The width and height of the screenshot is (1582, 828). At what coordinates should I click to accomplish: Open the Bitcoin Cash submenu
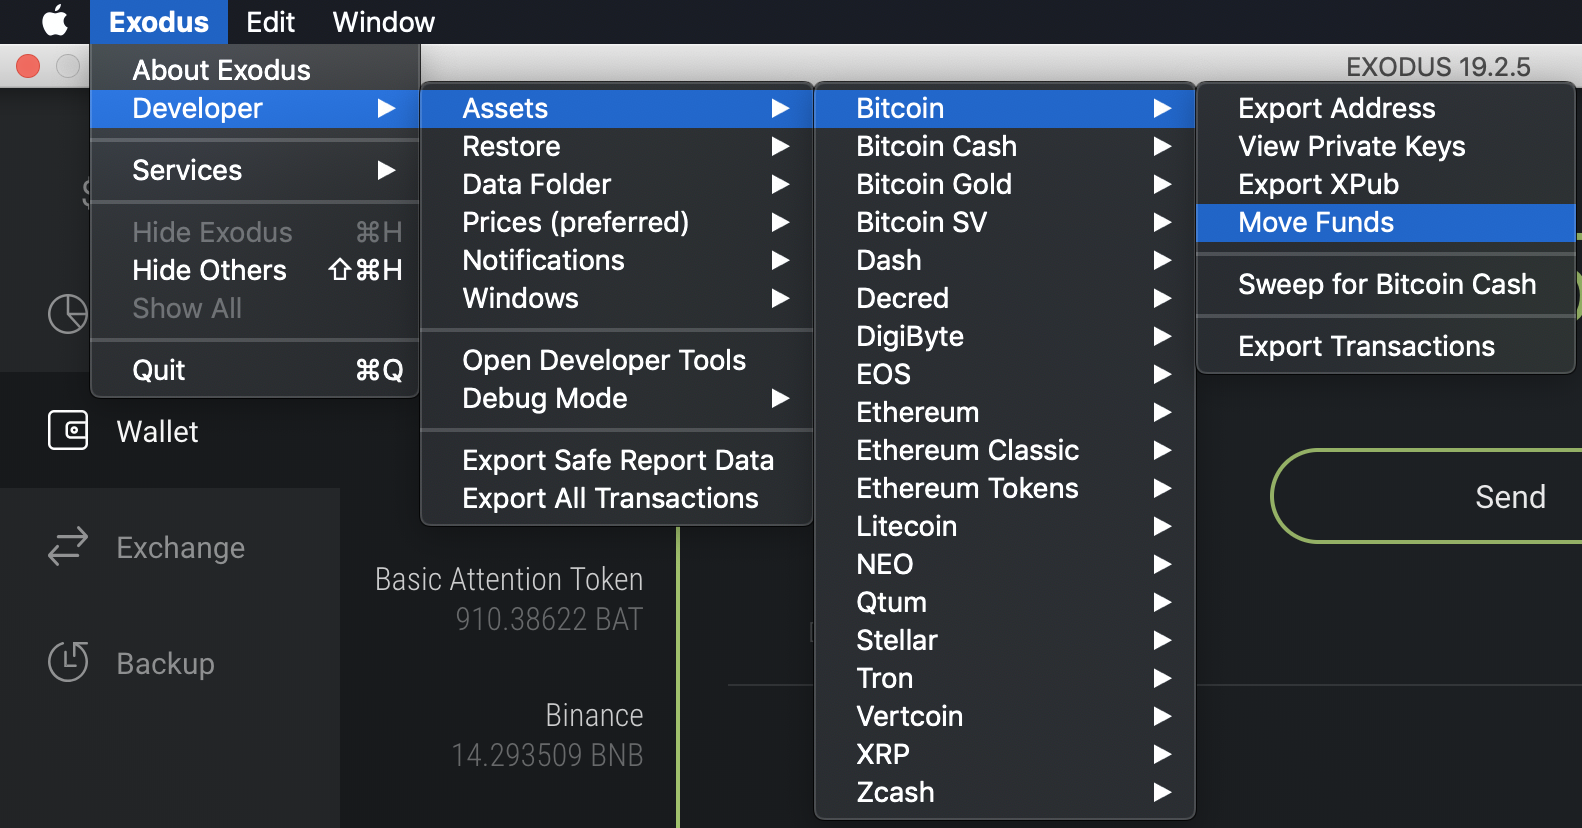1005,146
